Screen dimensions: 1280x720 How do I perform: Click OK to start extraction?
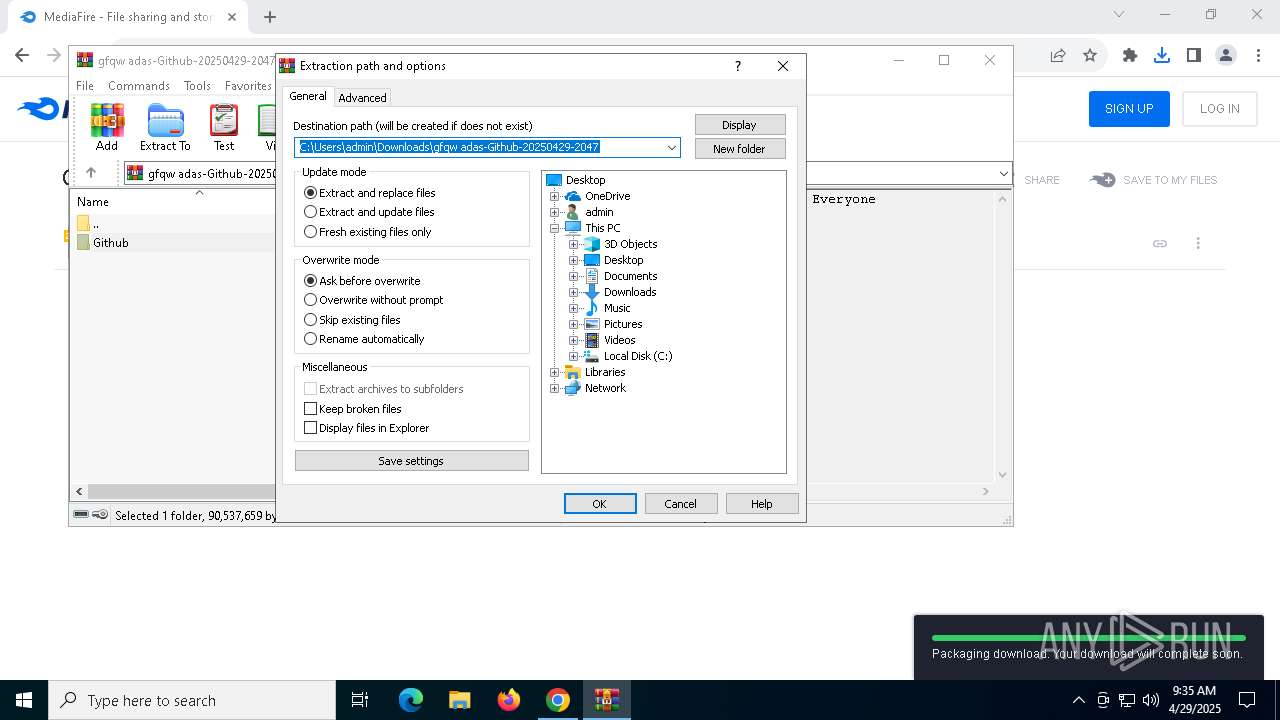click(600, 504)
